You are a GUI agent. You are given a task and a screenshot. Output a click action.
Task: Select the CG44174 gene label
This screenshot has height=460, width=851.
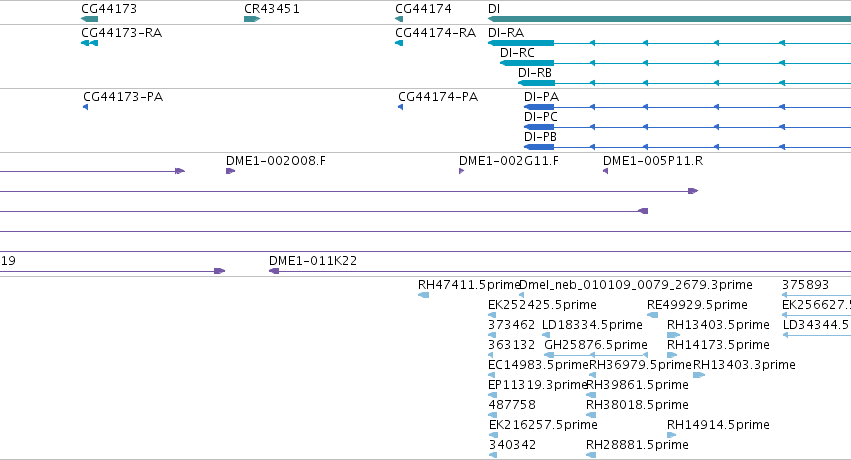pyautogui.click(x=423, y=9)
